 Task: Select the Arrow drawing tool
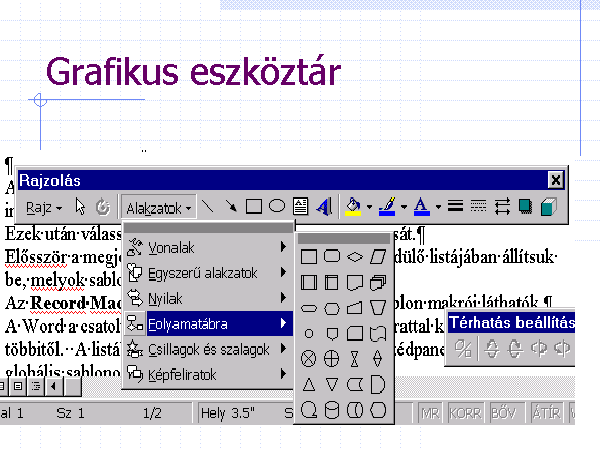pos(231,207)
